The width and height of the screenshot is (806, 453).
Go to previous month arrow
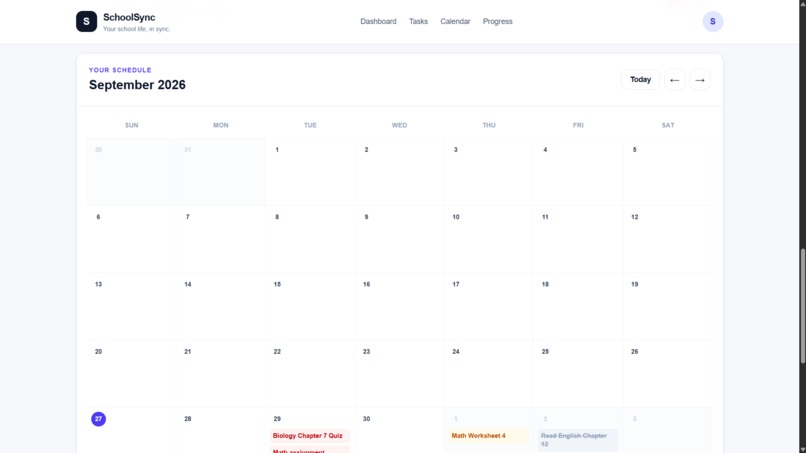click(x=674, y=80)
